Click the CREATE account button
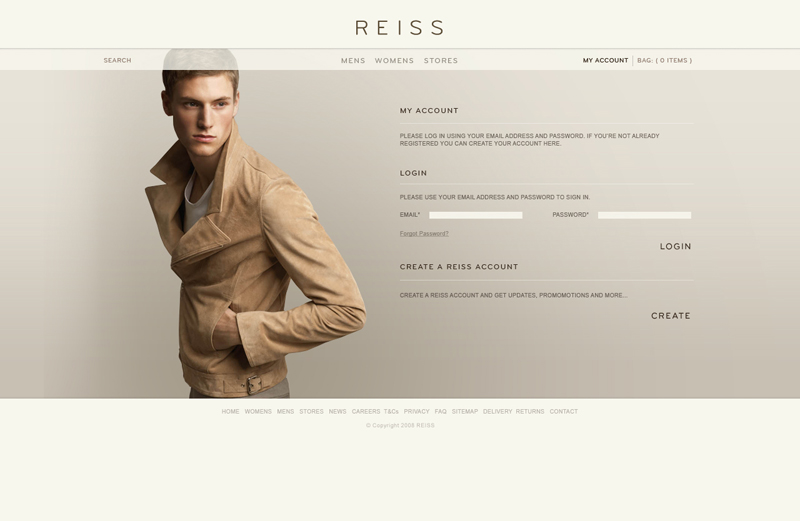 pyautogui.click(x=670, y=316)
